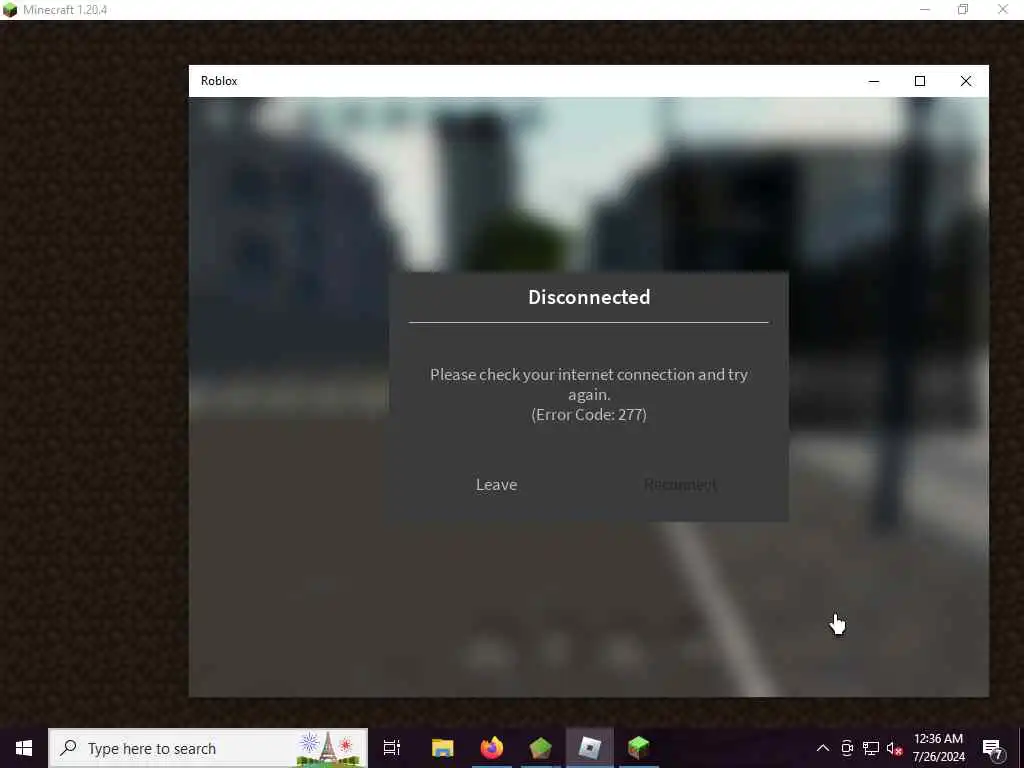Image resolution: width=1024 pixels, height=768 pixels.
Task: Click the Minecraft game taskbar icon
Action: pos(638,748)
